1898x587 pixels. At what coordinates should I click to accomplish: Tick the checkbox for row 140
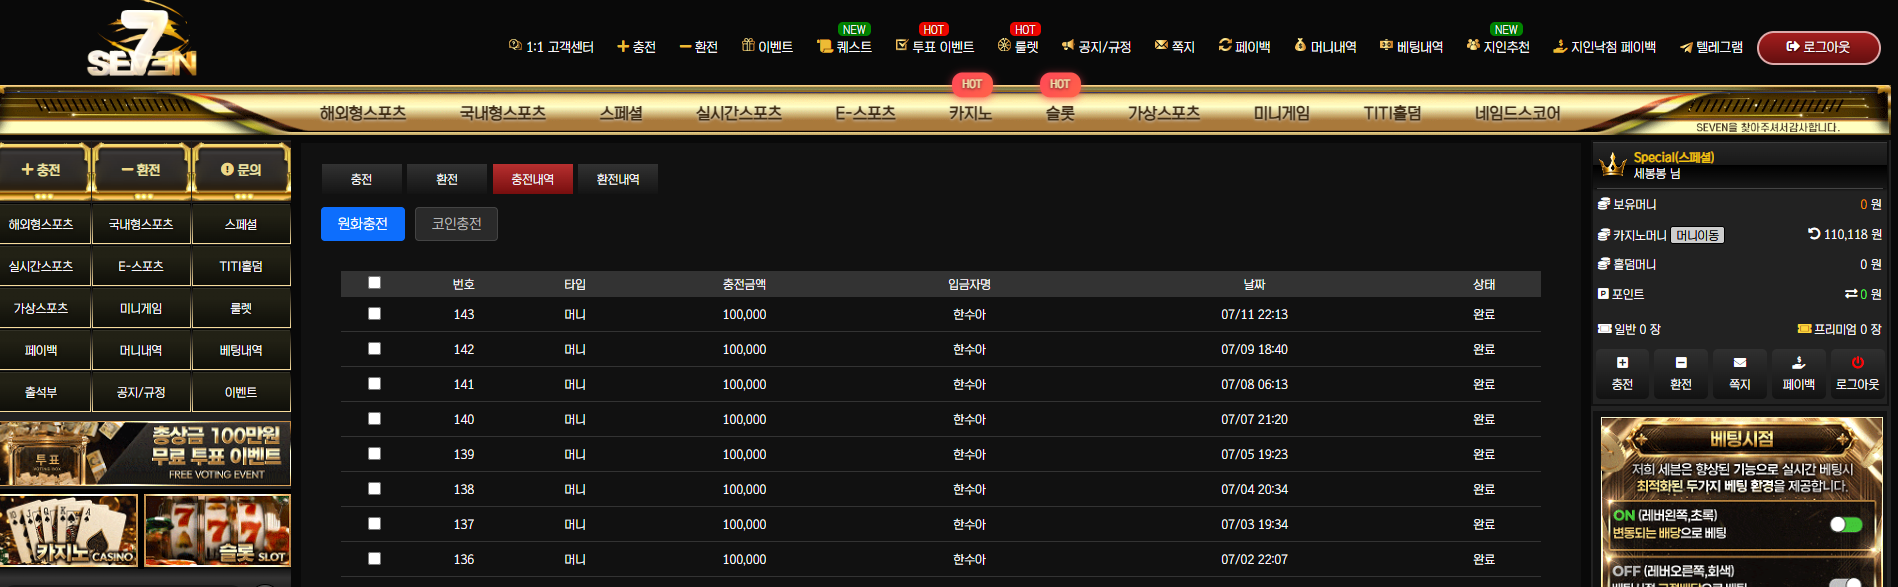tap(374, 419)
